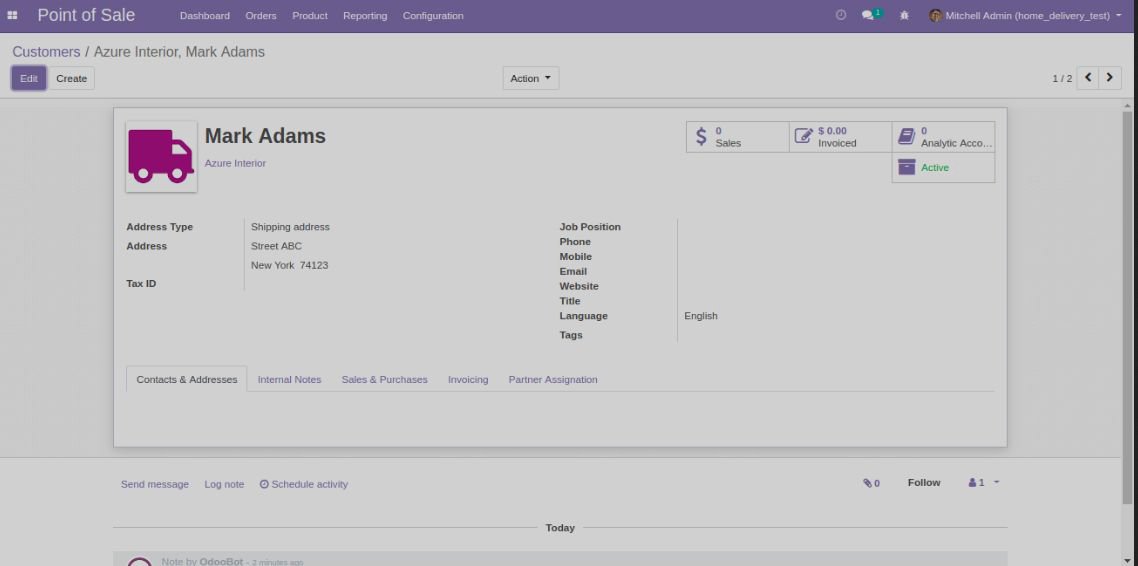The image size is (1138, 566).
Task: Click the vertical page scrollbar
Action: (1127, 306)
